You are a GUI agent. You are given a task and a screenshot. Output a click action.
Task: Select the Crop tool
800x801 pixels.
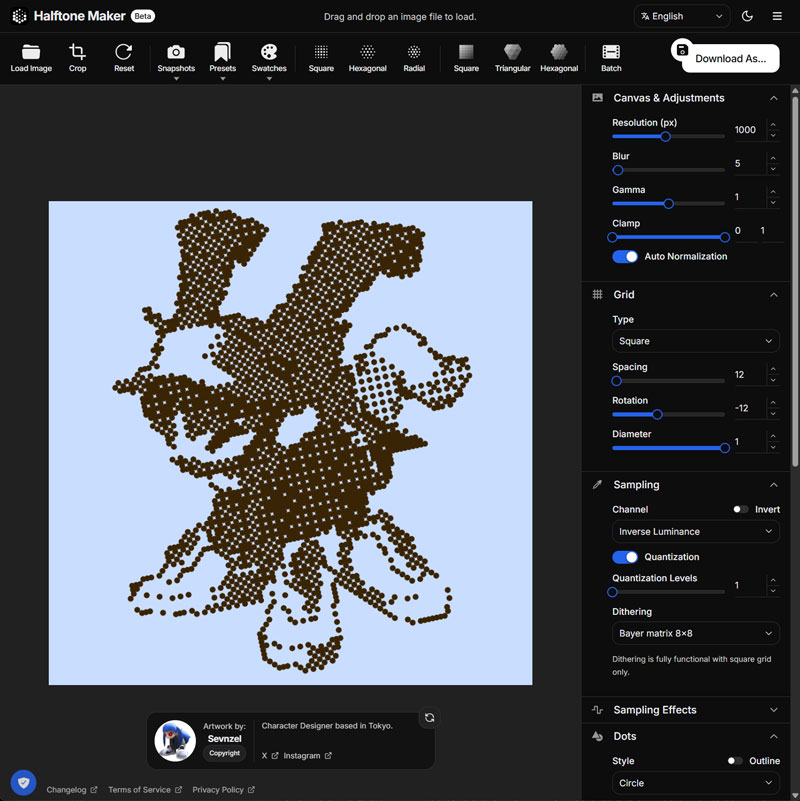pyautogui.click(x=77, y=52)
